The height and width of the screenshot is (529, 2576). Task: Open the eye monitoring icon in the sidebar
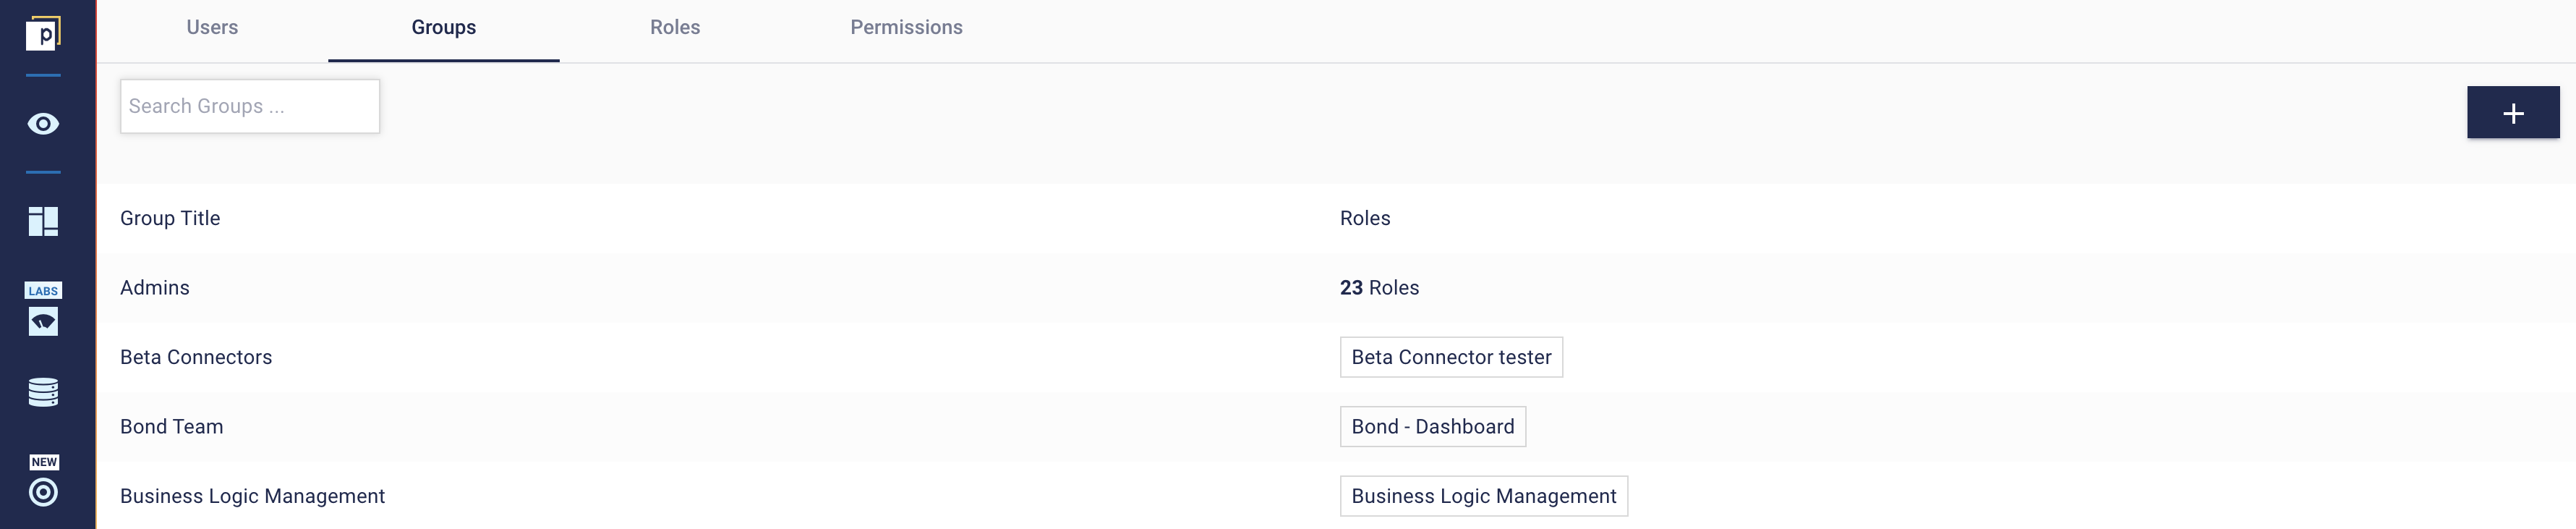point(43,124)
